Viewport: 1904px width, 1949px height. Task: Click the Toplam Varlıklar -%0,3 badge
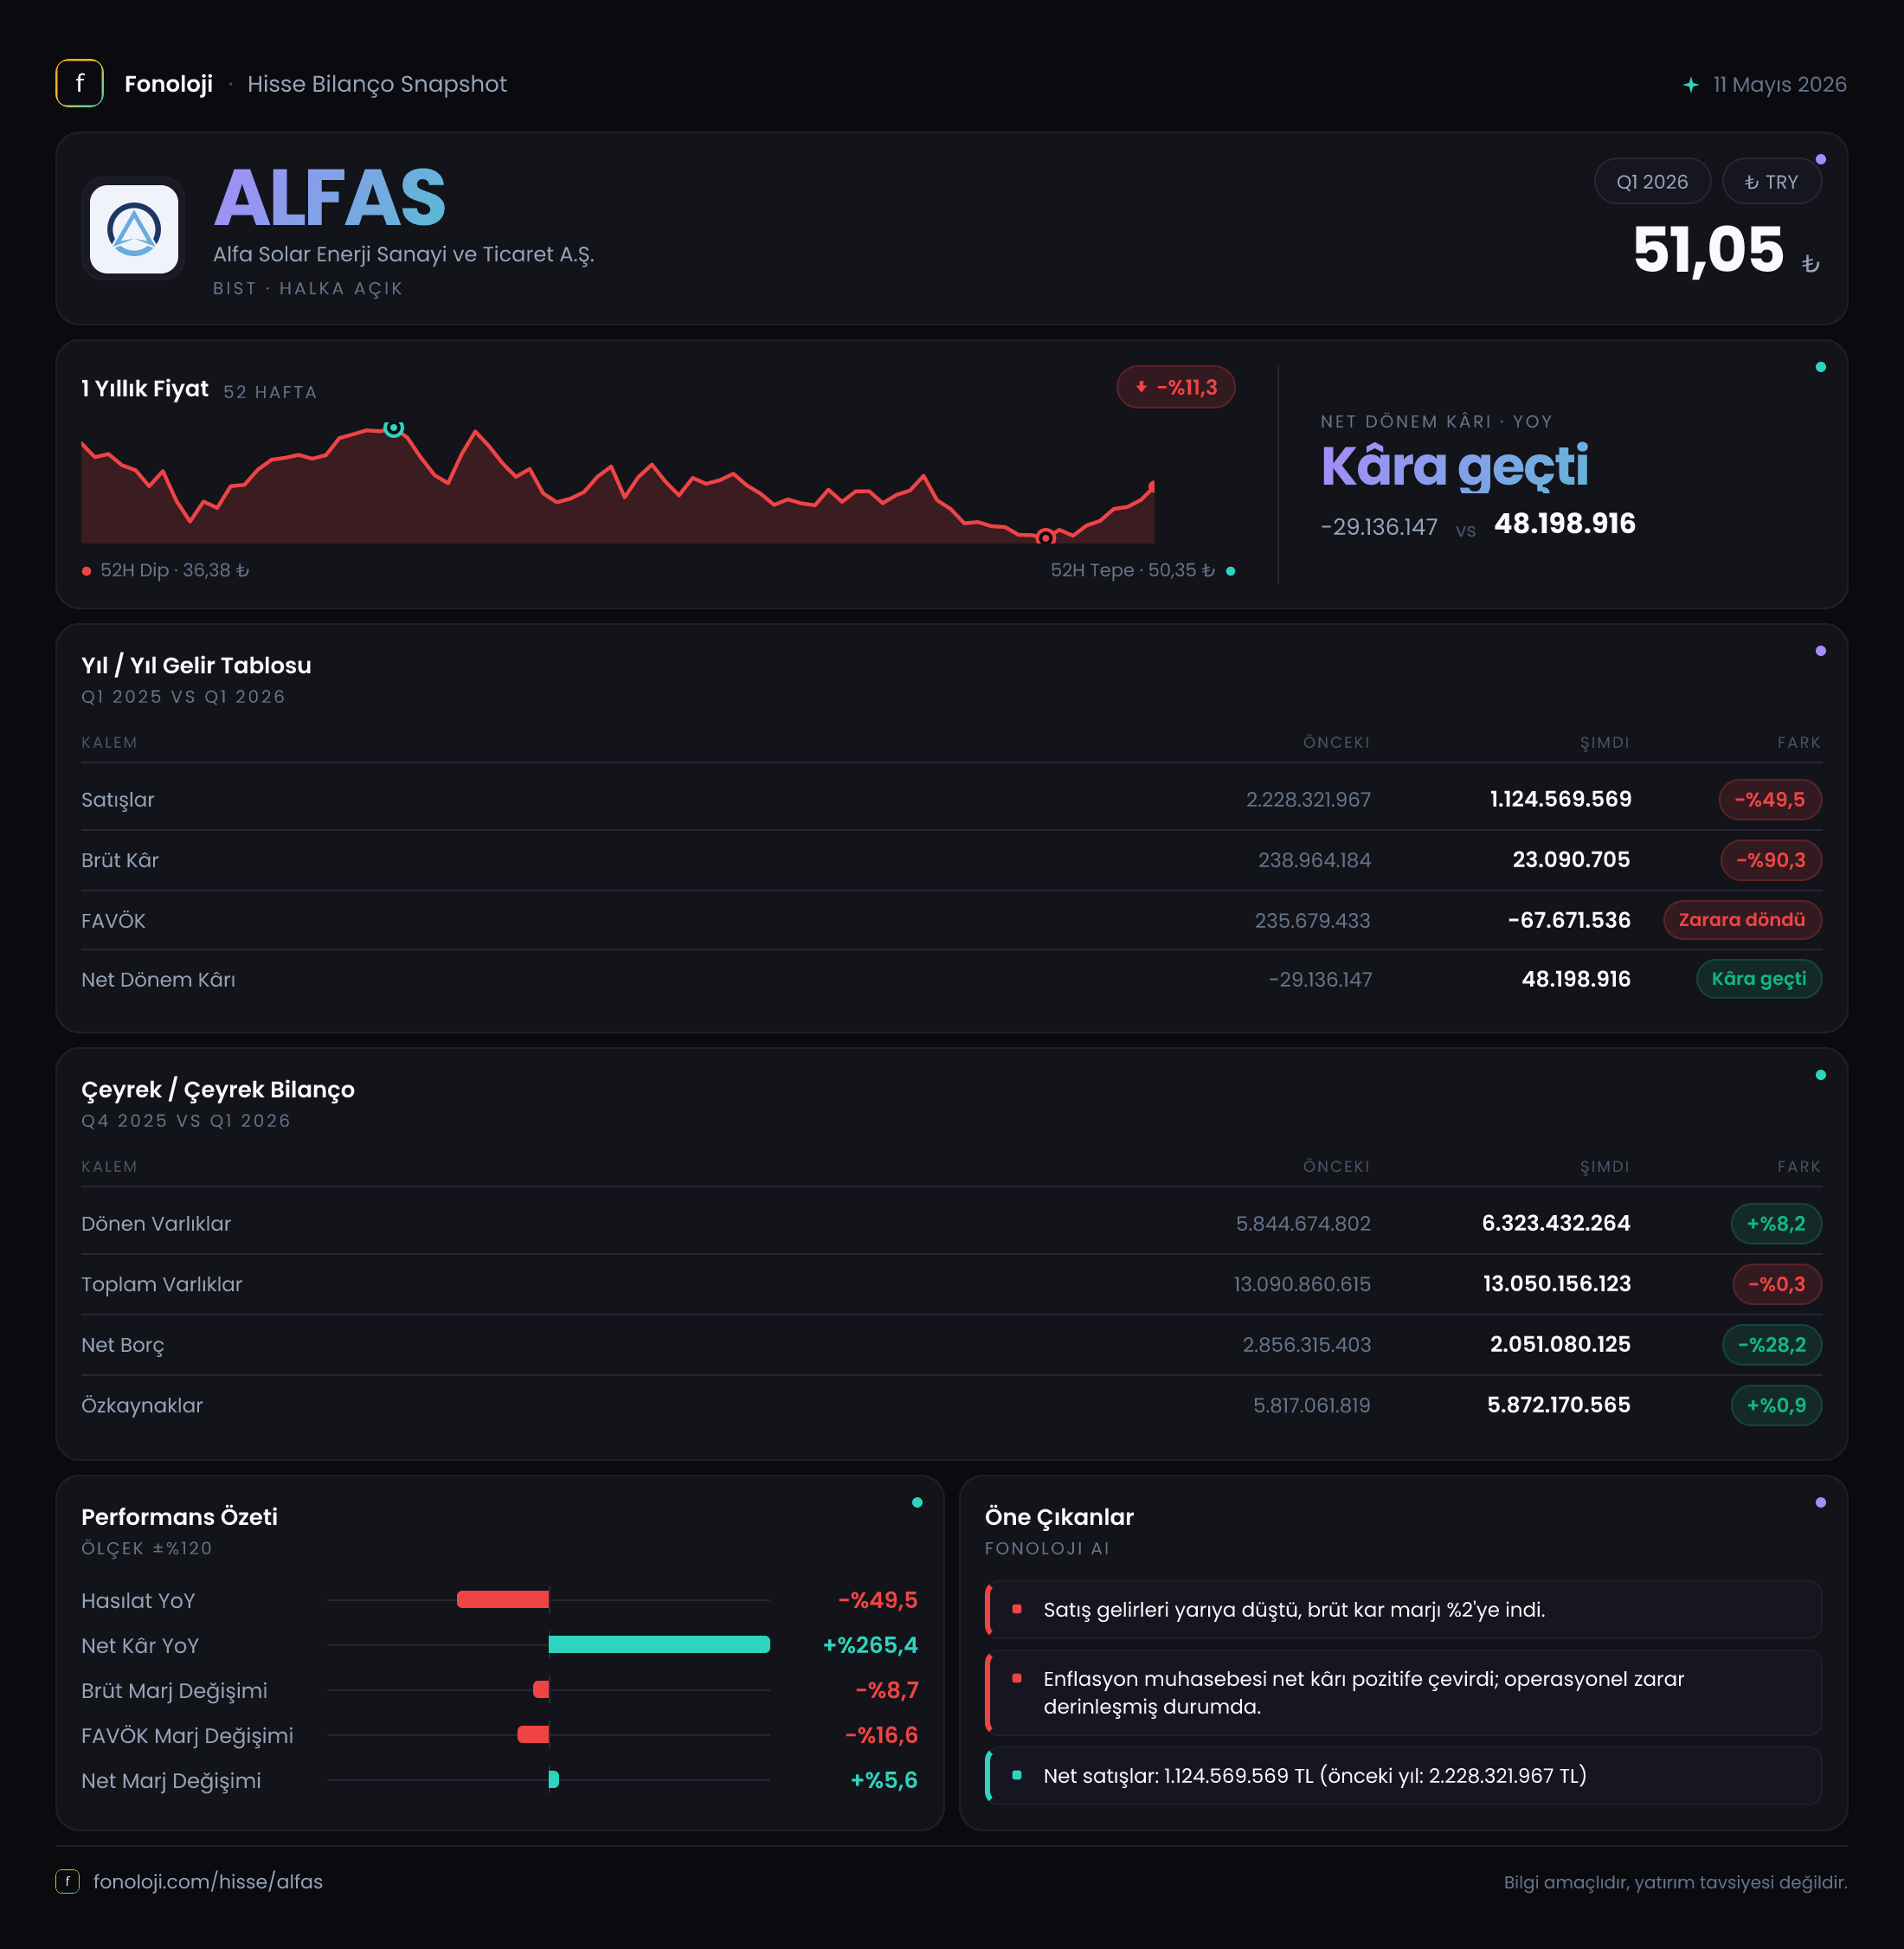click(1777, 1284)
